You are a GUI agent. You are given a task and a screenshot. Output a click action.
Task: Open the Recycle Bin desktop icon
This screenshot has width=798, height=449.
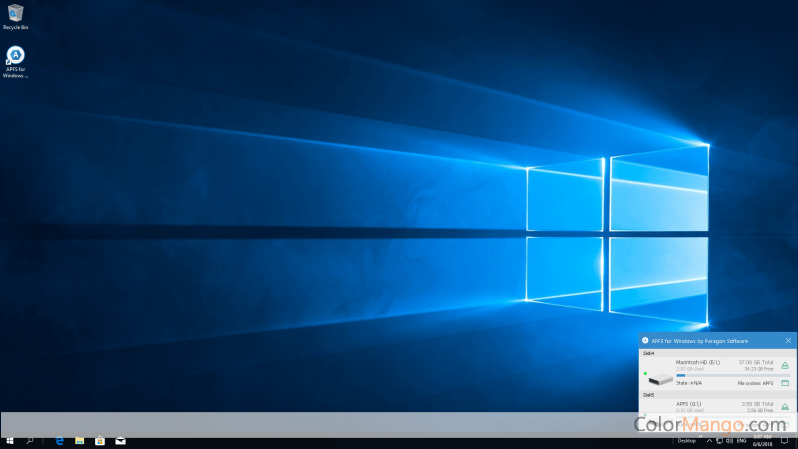point(16,13)
